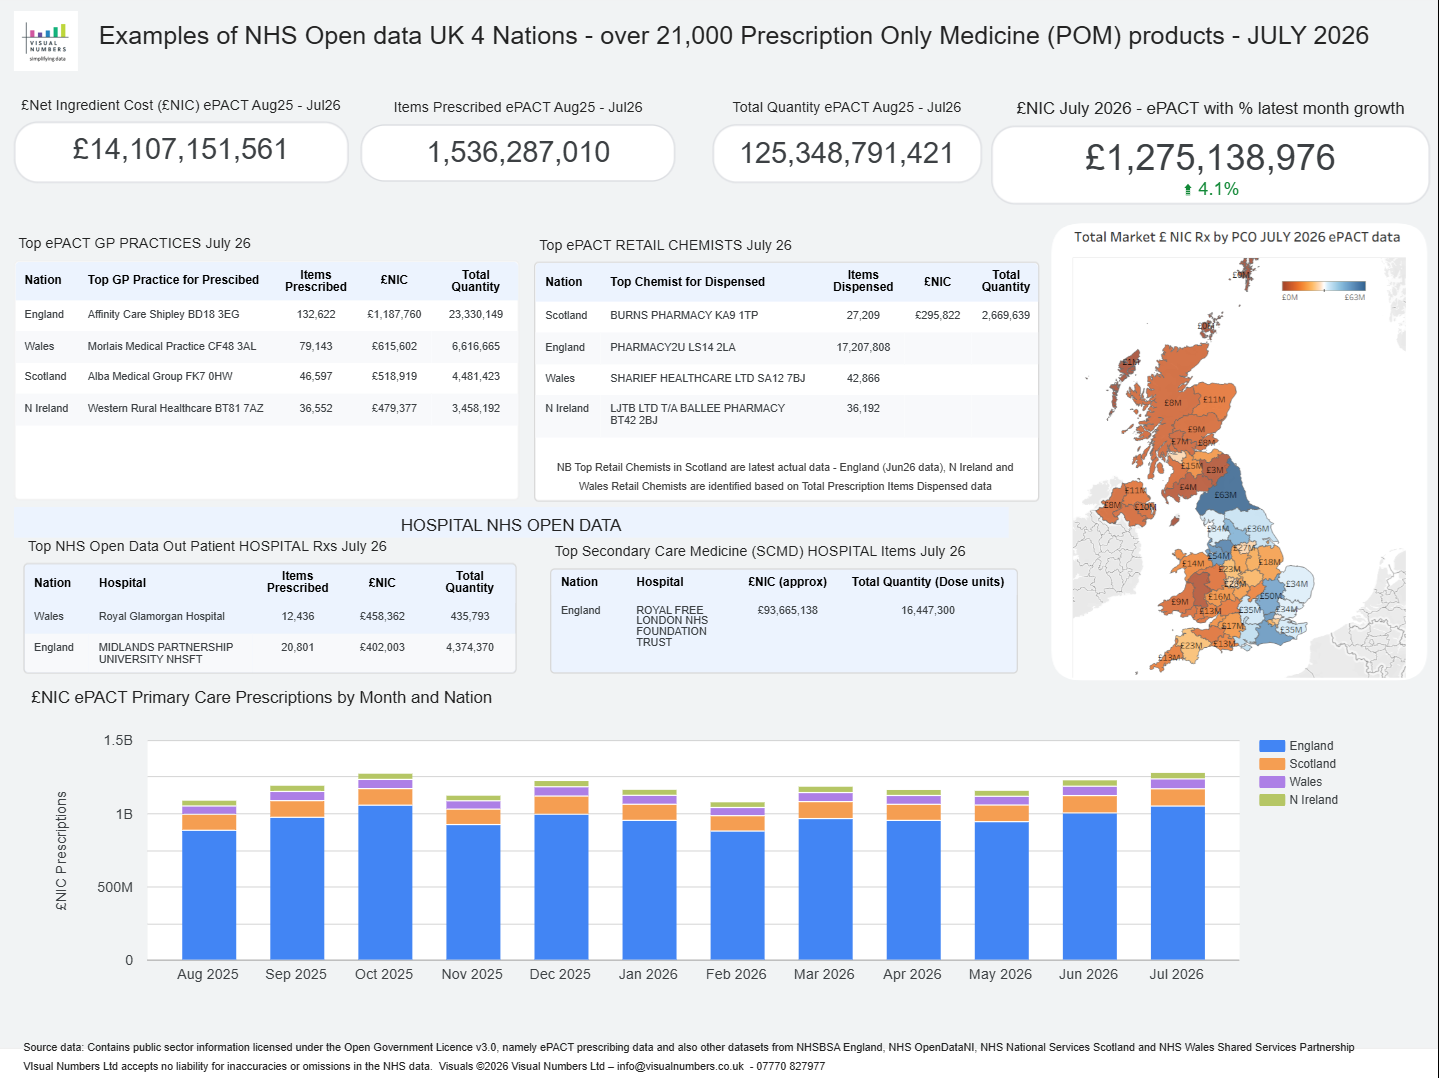
Task: Select the Scotland legend color swatch
Action: tap(1272, 764)
